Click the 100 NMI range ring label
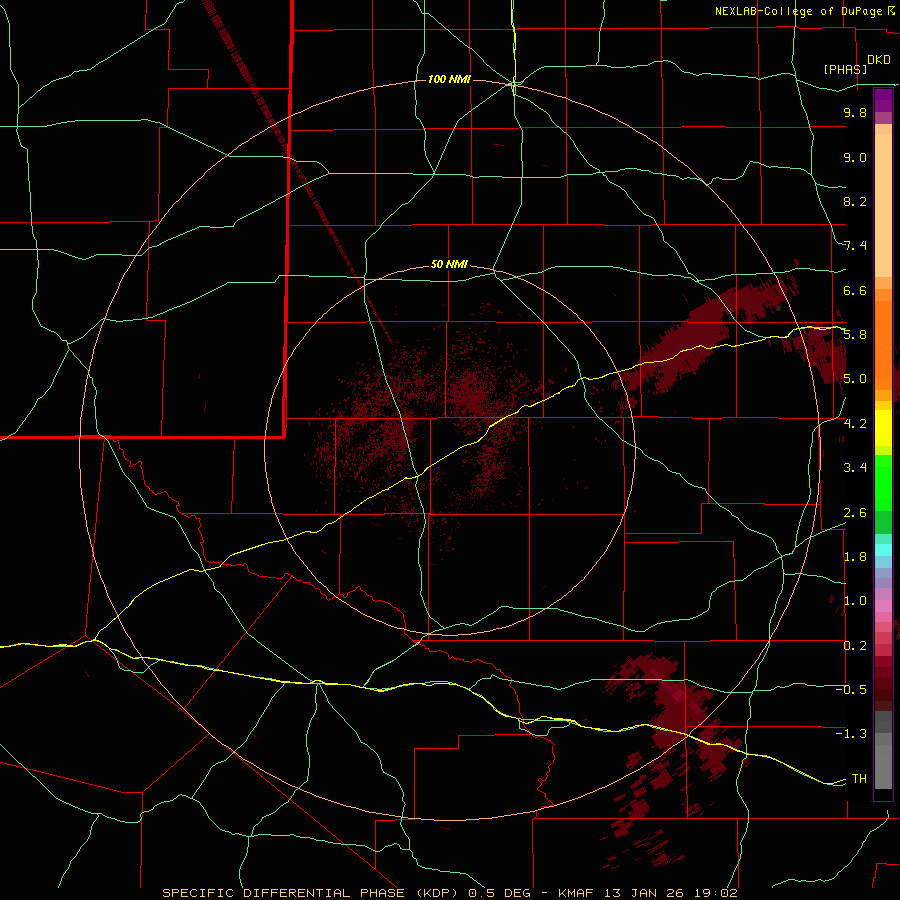 (x=449, y=79)
